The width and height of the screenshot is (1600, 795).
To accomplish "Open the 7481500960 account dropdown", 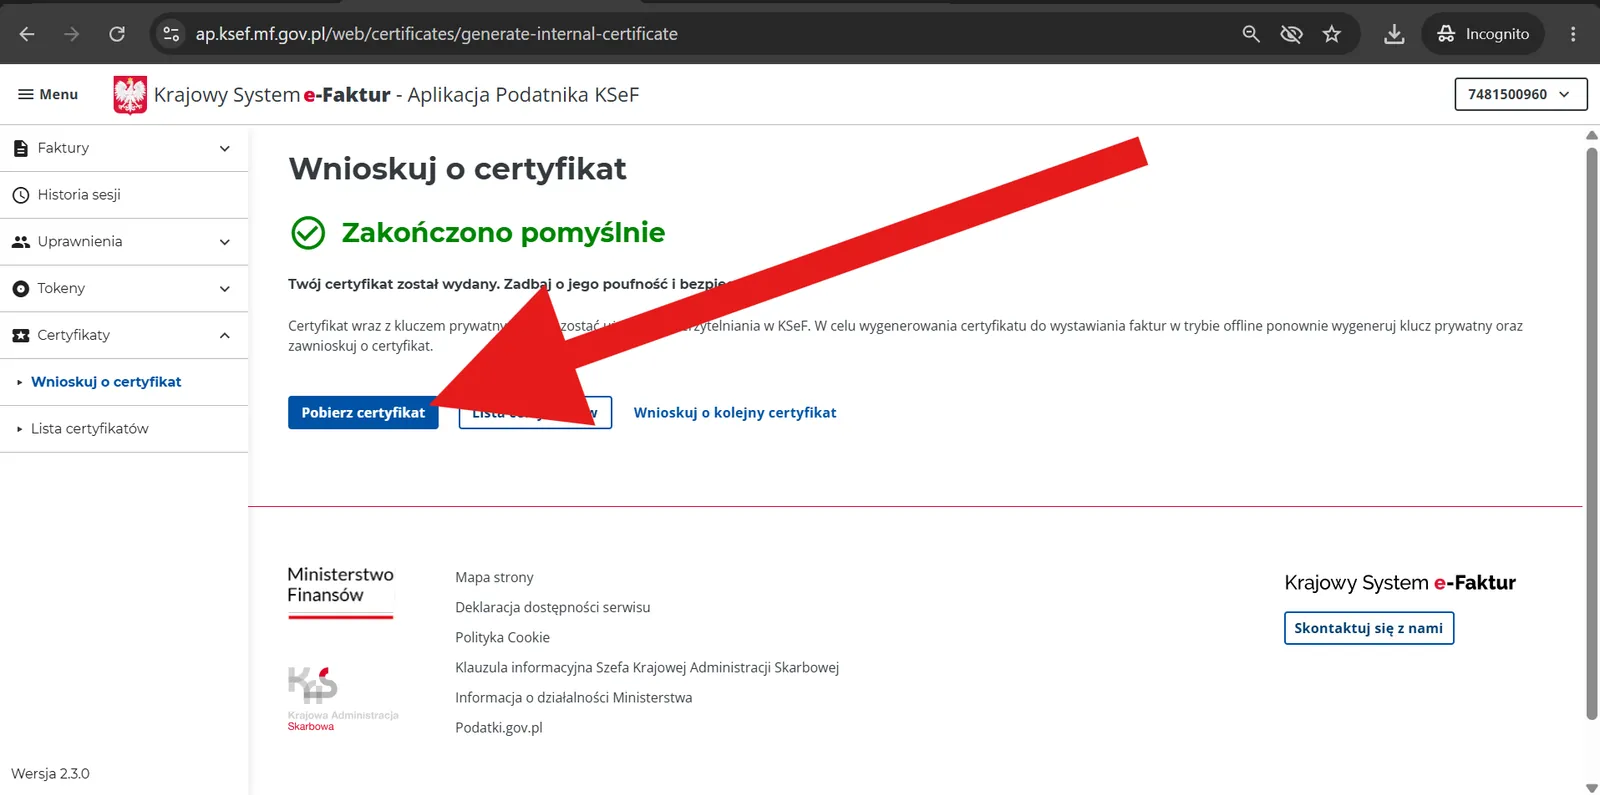I will click(x=1520, y=94).
